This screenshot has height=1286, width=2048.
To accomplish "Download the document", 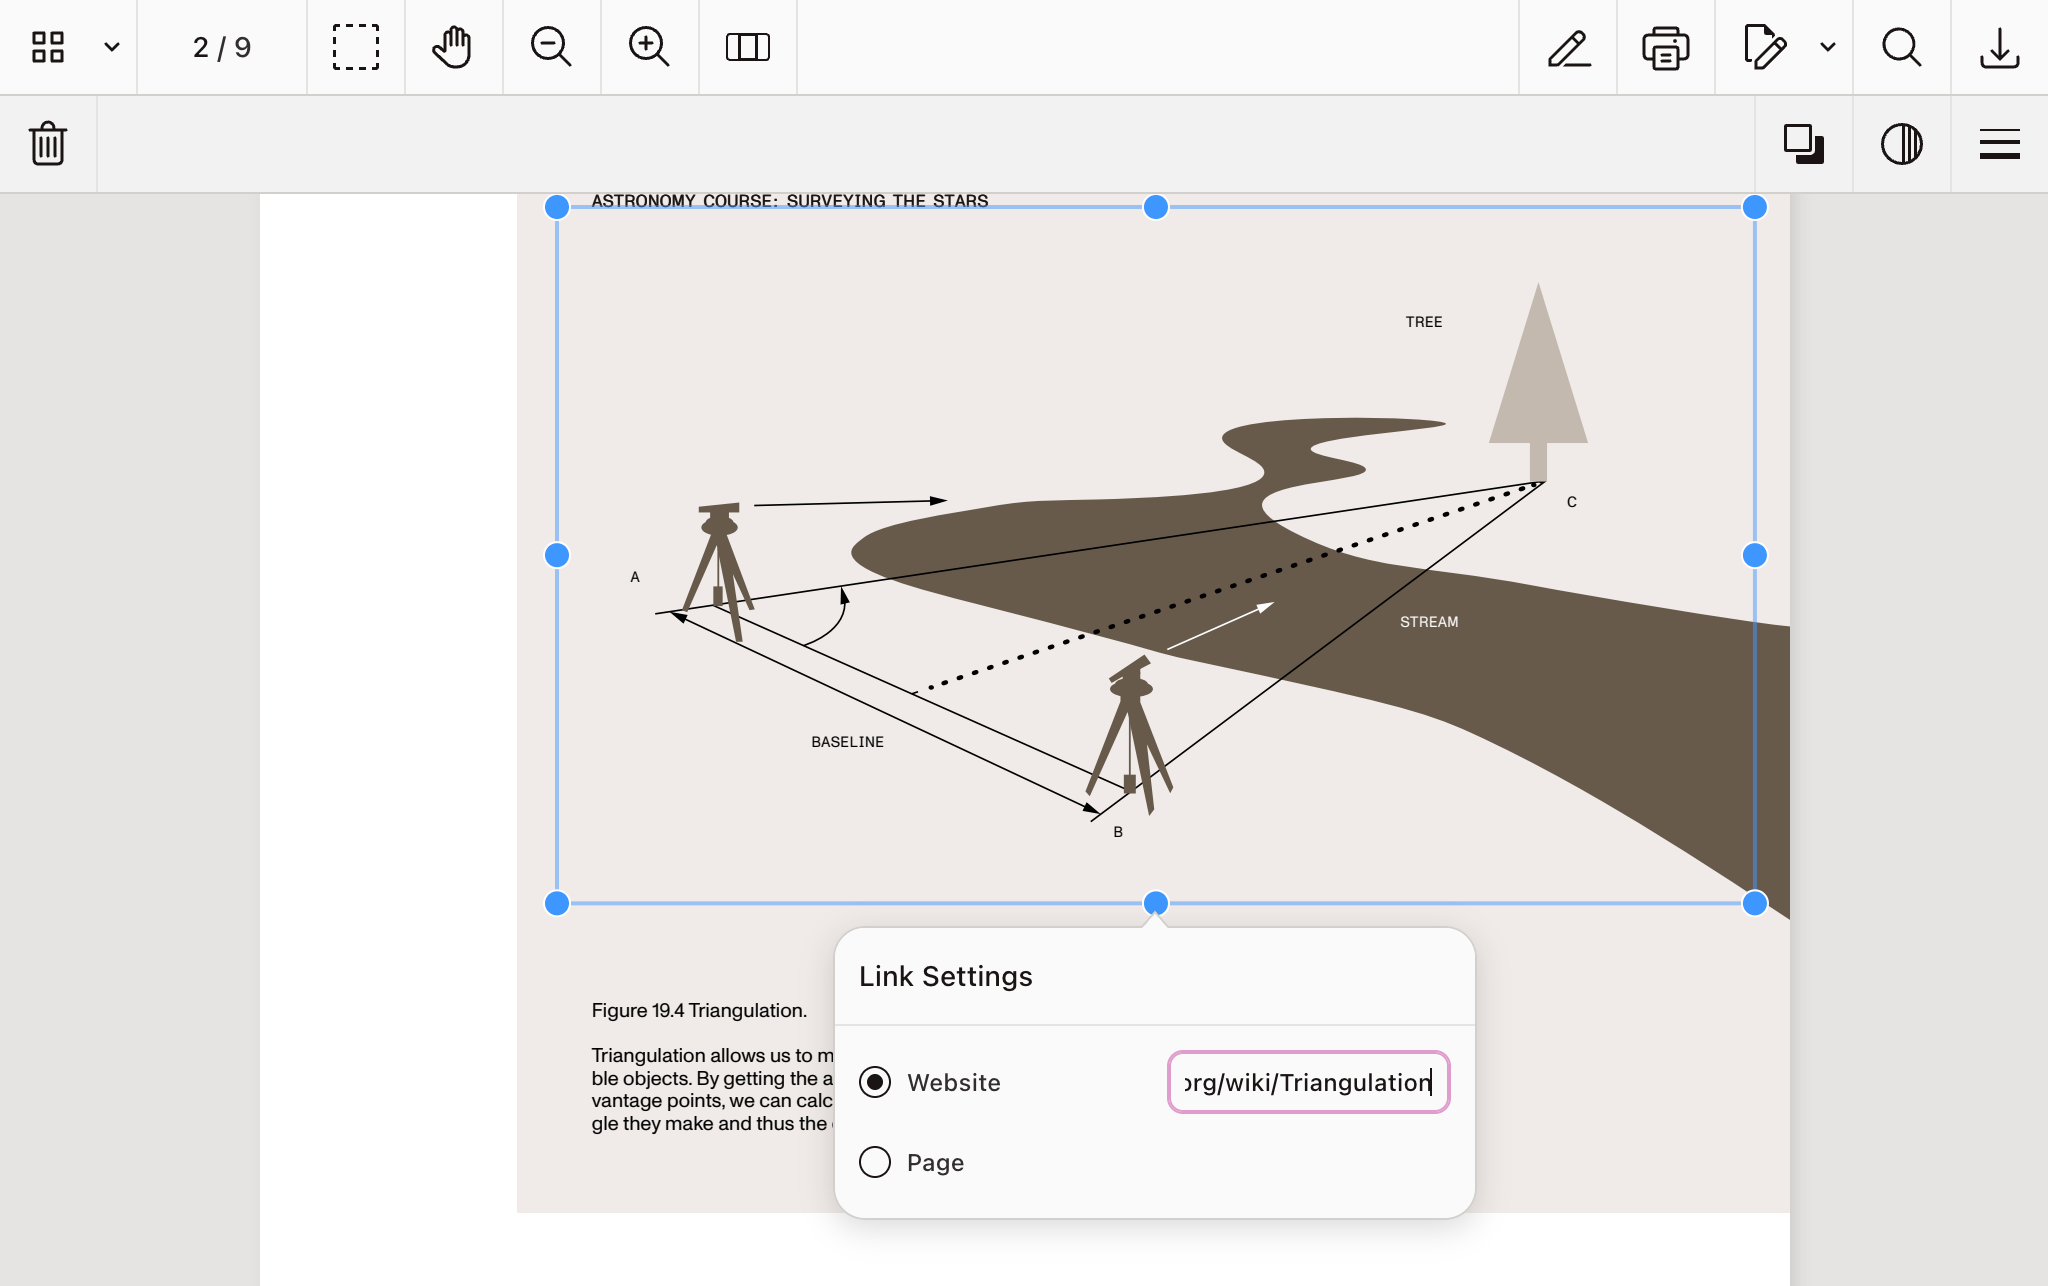I will (1999, 47).
